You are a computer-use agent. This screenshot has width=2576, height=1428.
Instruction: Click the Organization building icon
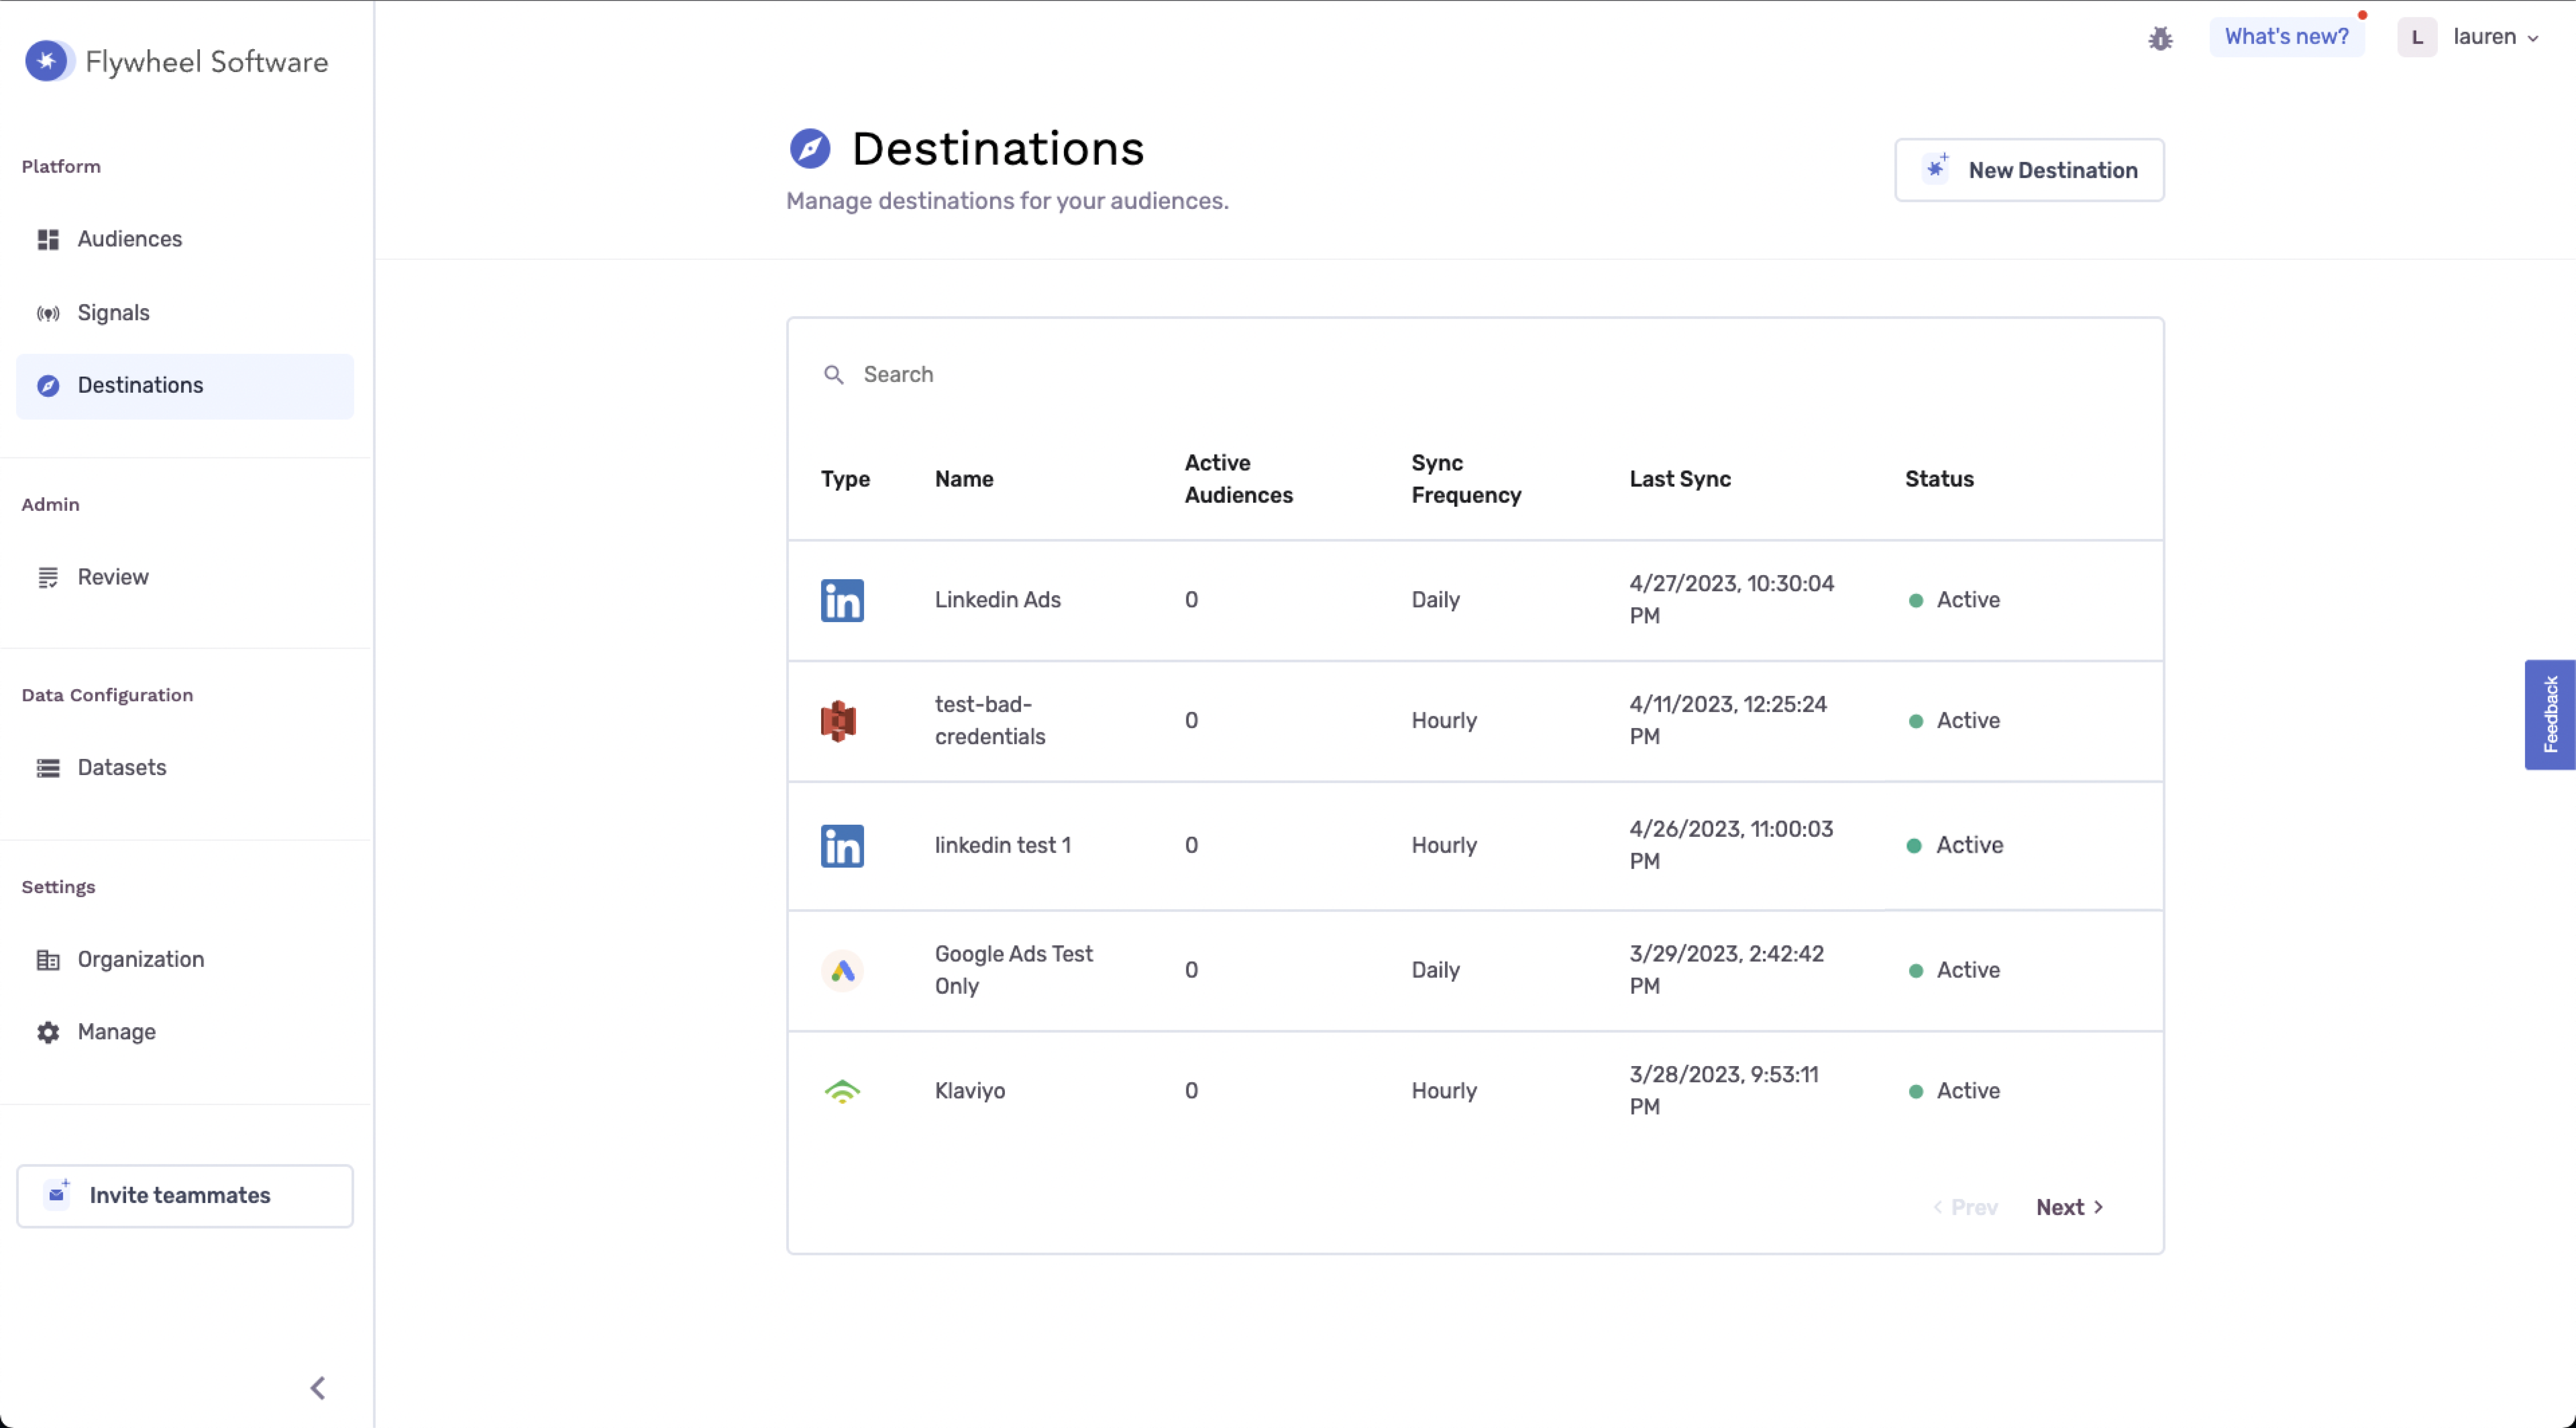pos(48,960)
